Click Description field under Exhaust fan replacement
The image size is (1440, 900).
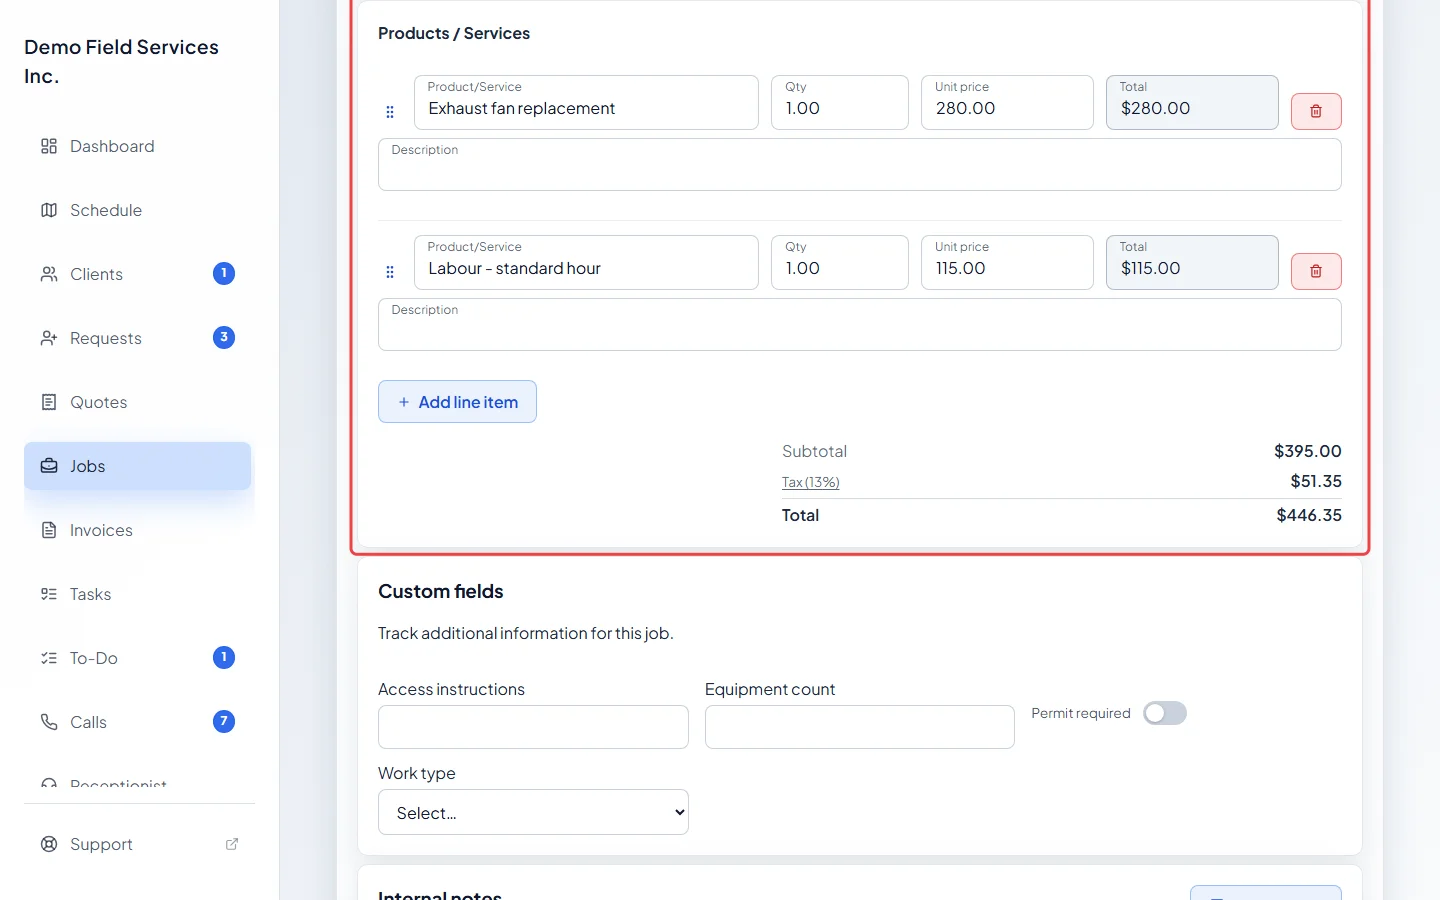tap(860, 164)
